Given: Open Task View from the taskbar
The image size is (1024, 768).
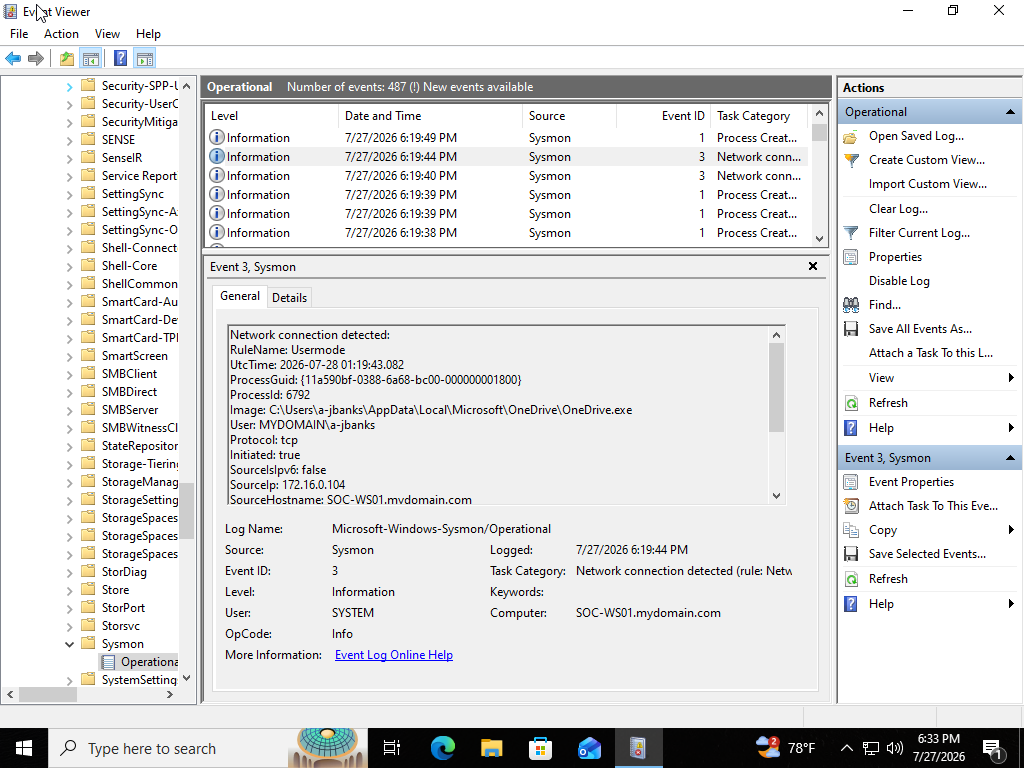Looking at the screenshot, I should tap(392, 748).
